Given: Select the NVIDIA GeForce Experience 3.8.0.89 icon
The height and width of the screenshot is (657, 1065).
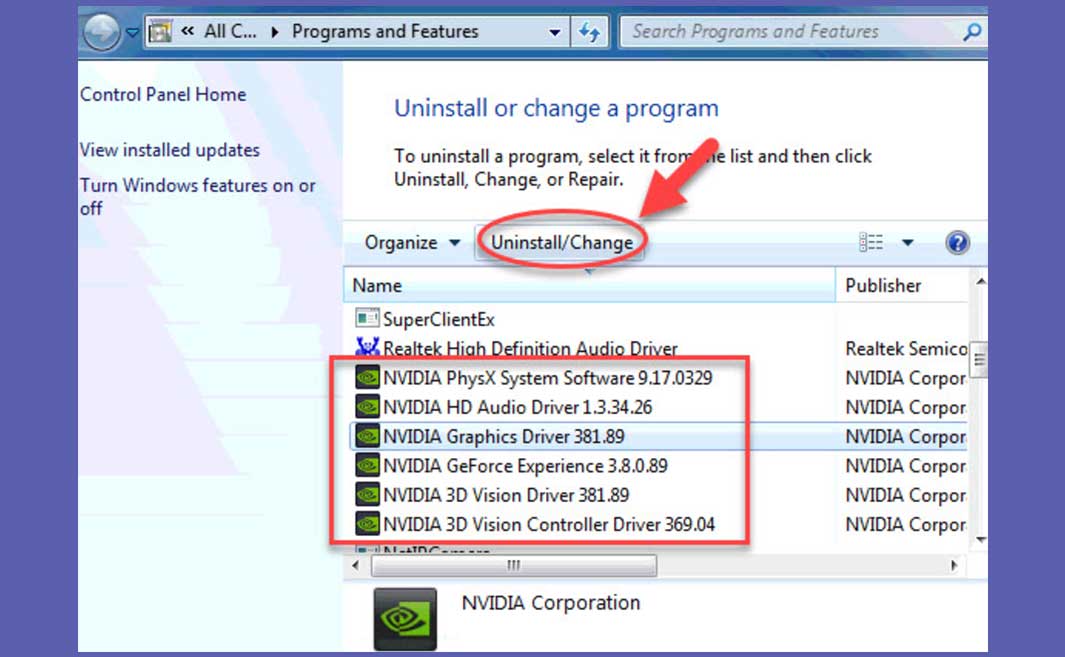Looking at the screenshot, I should pyautogui.click(x=368, y=466).
